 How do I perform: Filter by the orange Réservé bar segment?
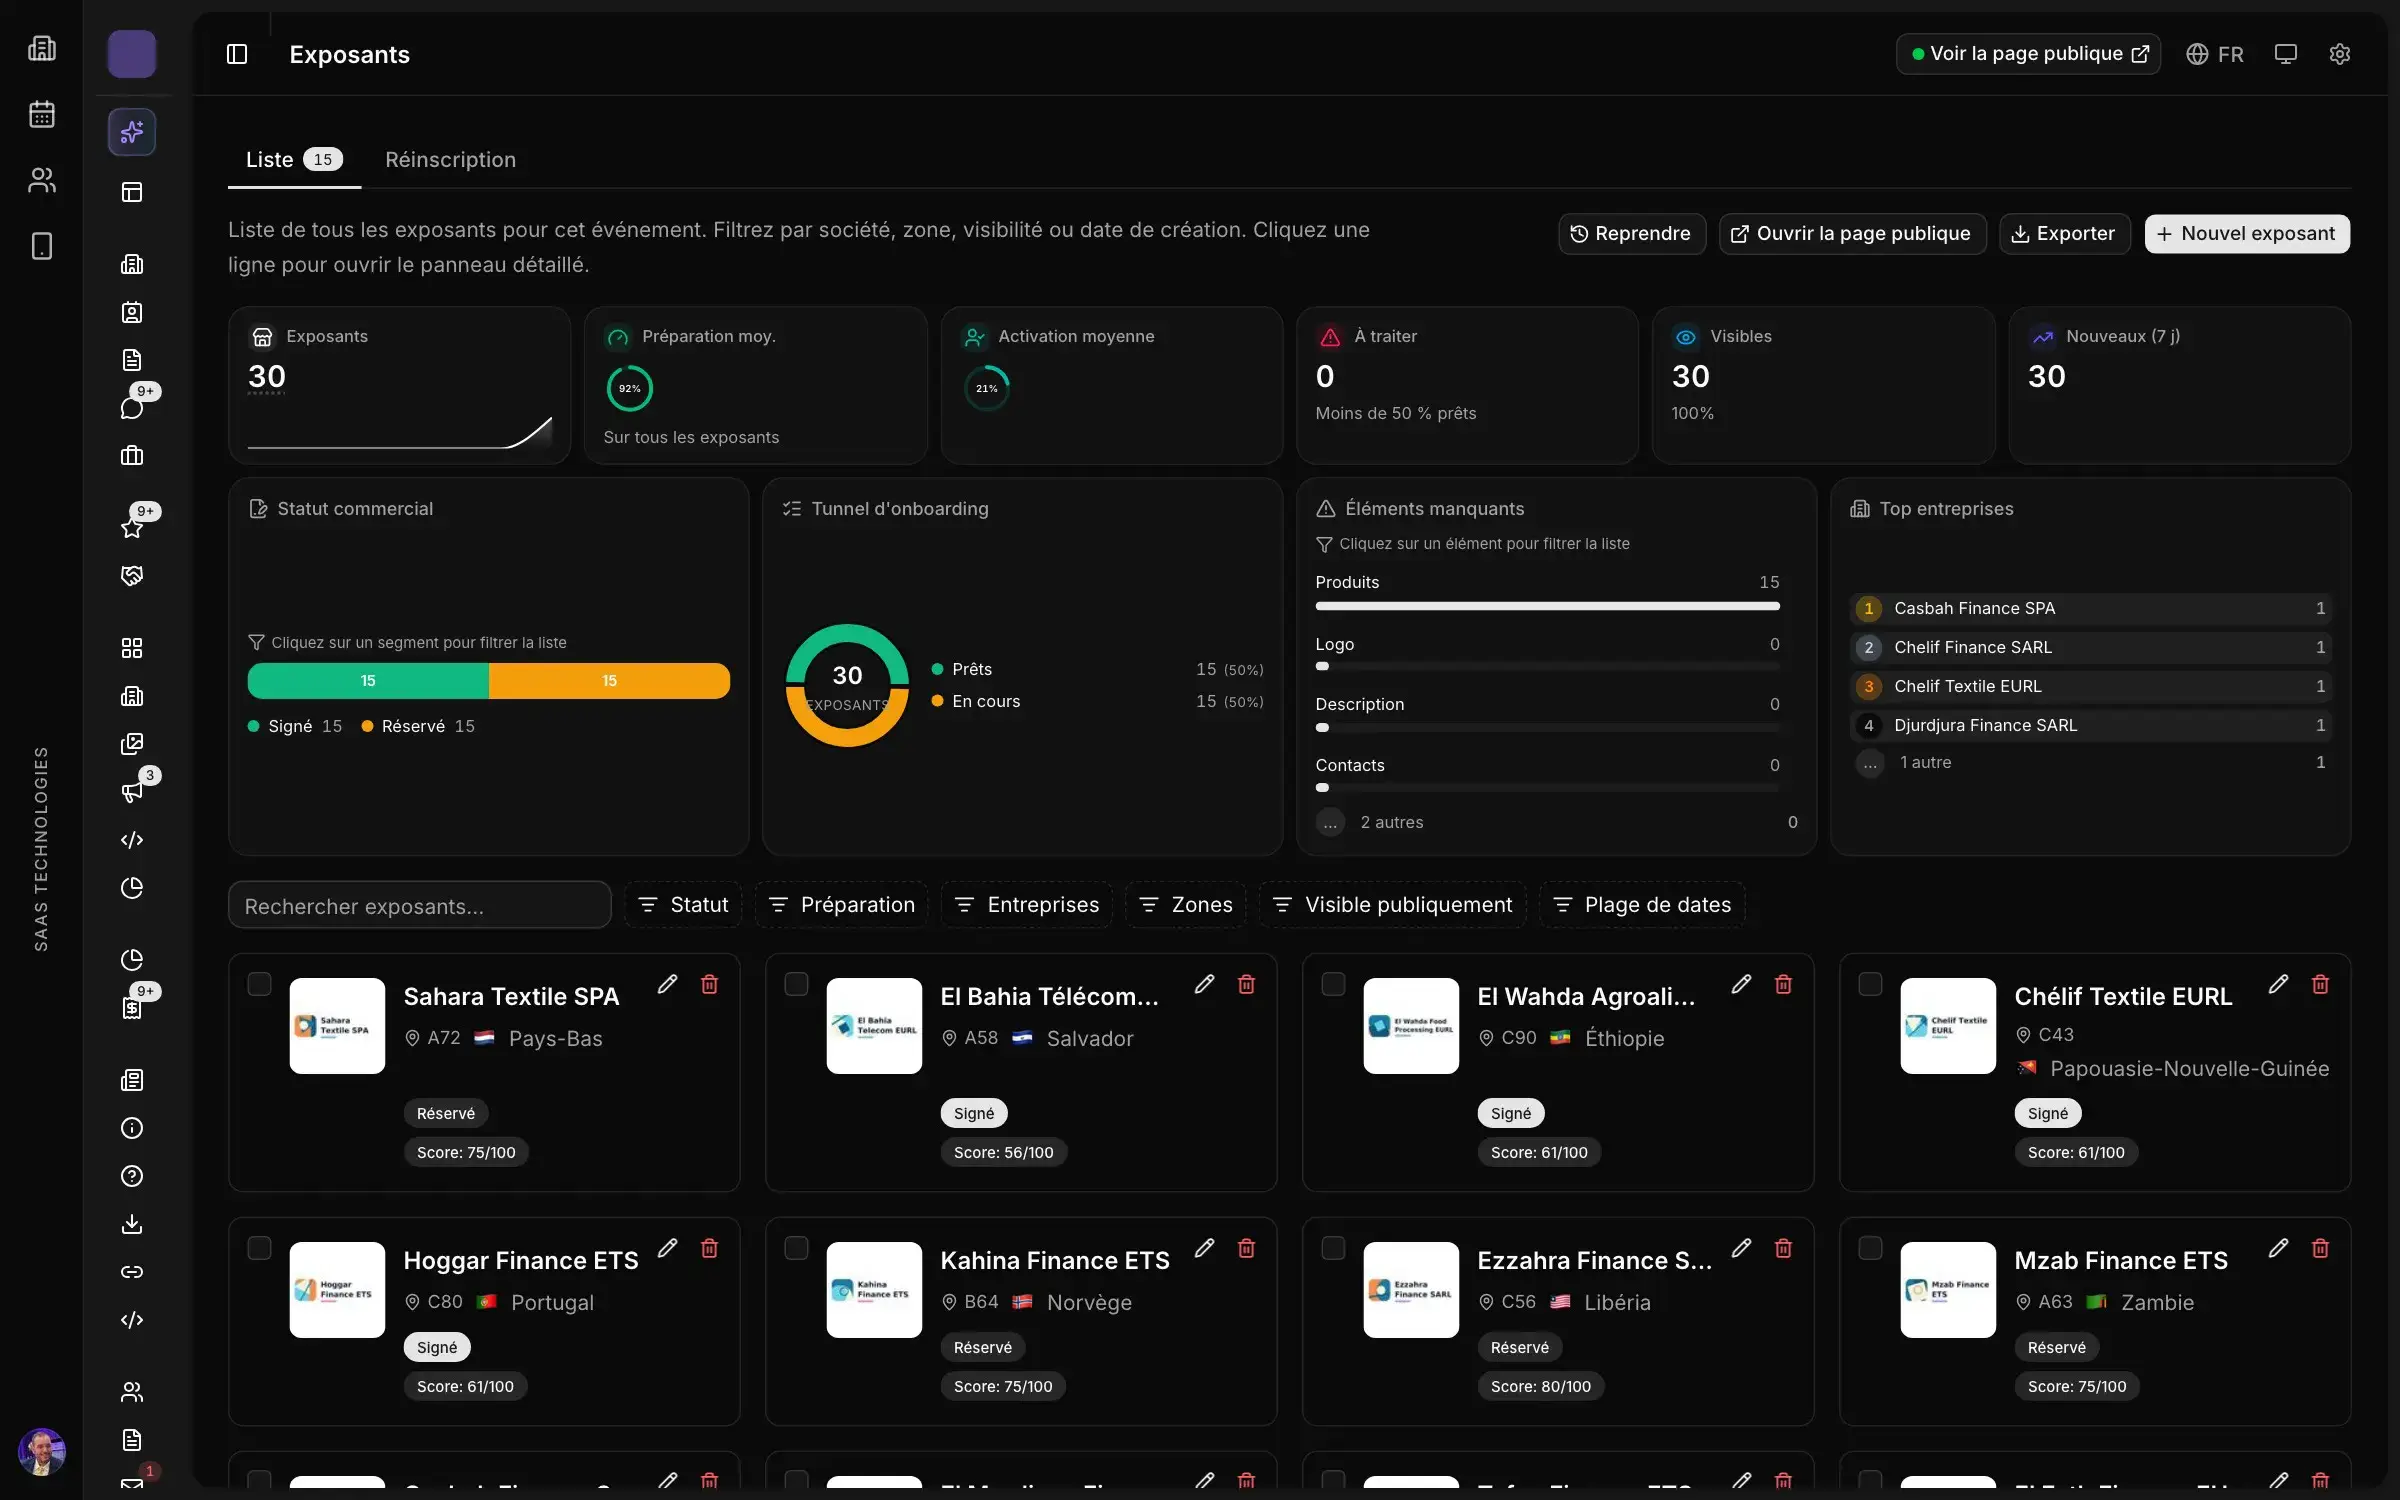coord(609,681)
